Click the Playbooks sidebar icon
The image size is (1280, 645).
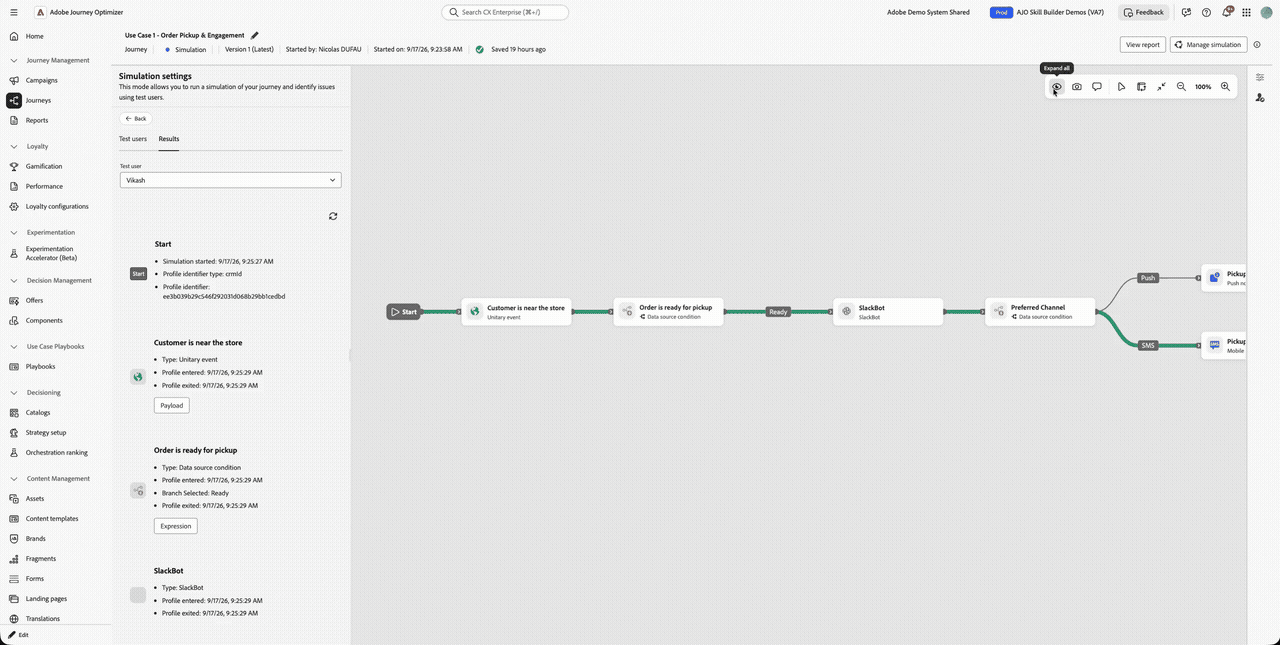[x=14, y=366]
